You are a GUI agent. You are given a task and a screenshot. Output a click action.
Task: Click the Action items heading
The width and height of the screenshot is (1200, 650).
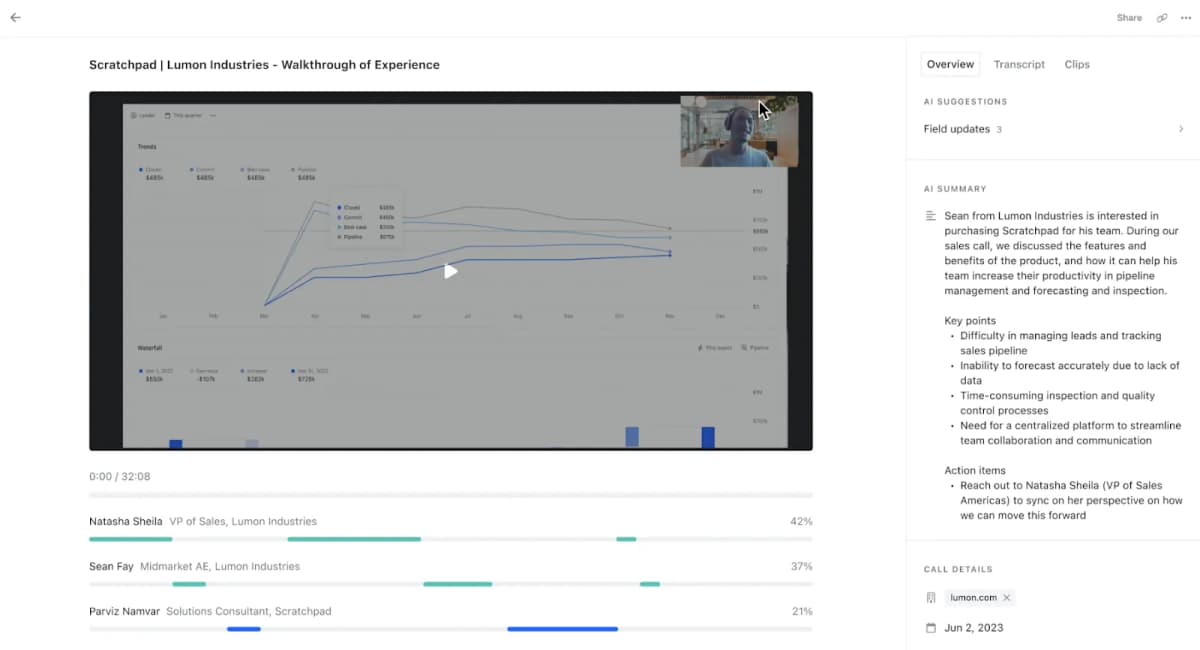[975, 471]
